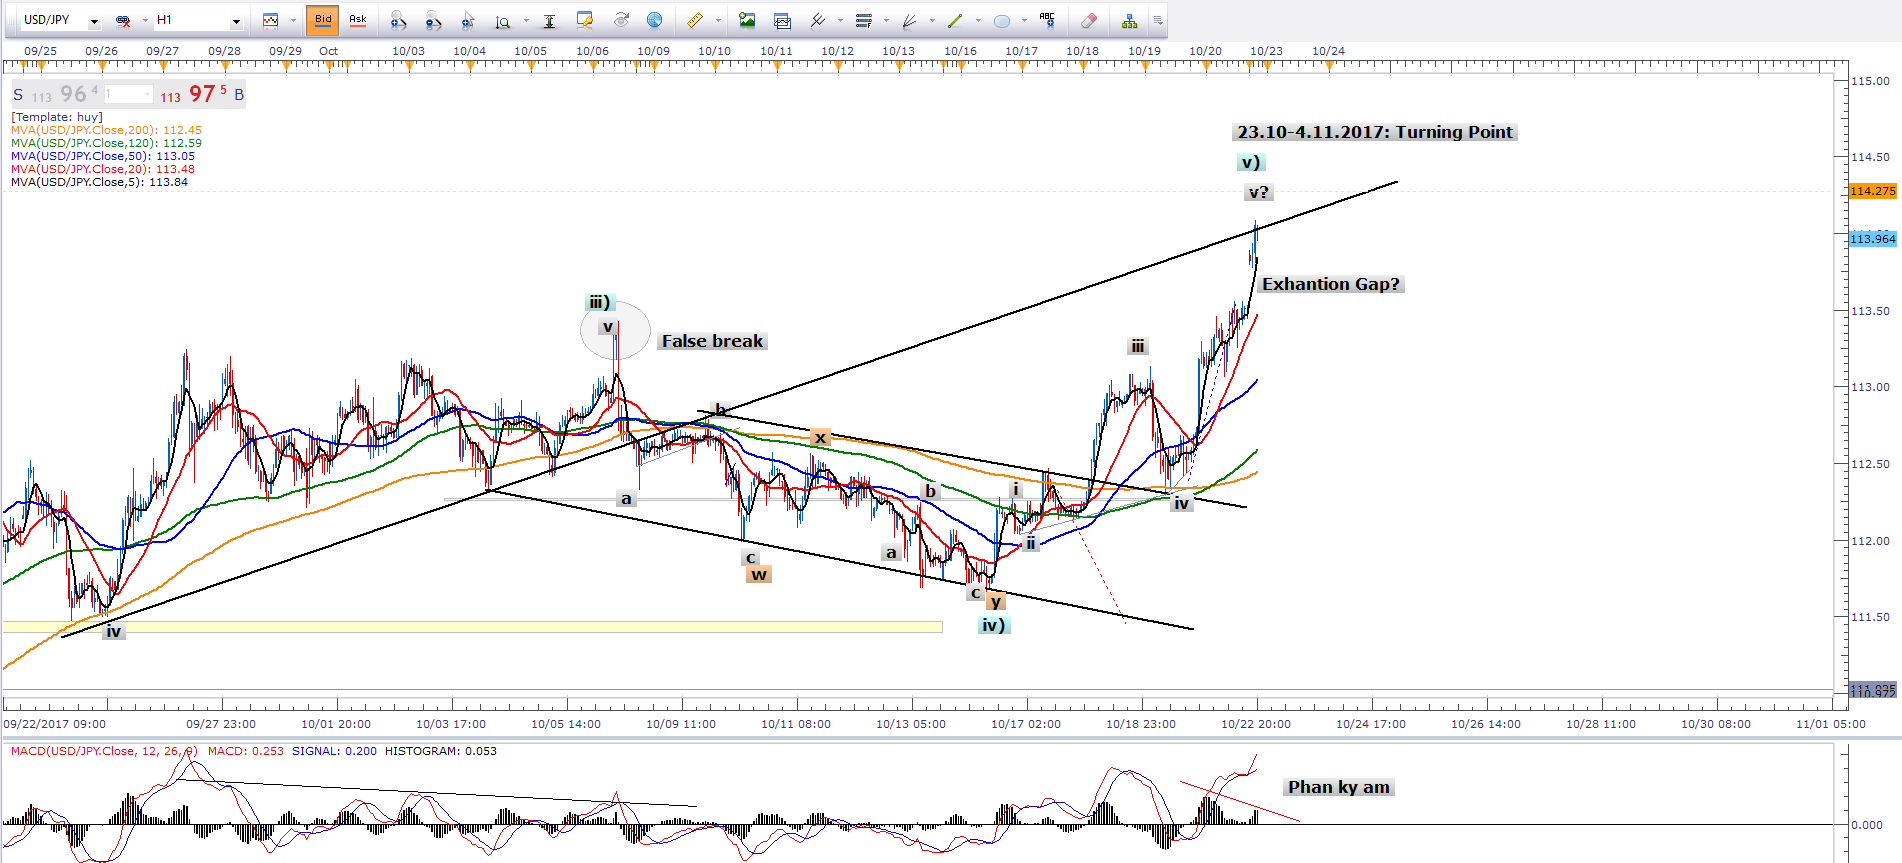Viewport: 1902px width, 863px height.
Task: Toggle Ask price display
Action: click(357, 20)
